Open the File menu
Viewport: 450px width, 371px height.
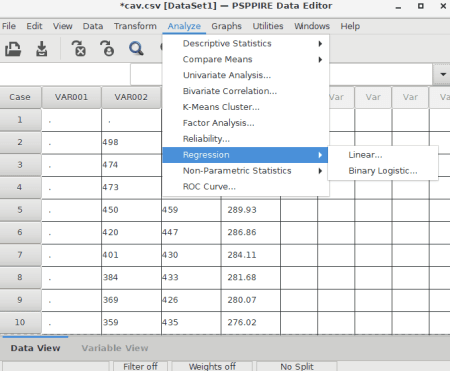9,26
